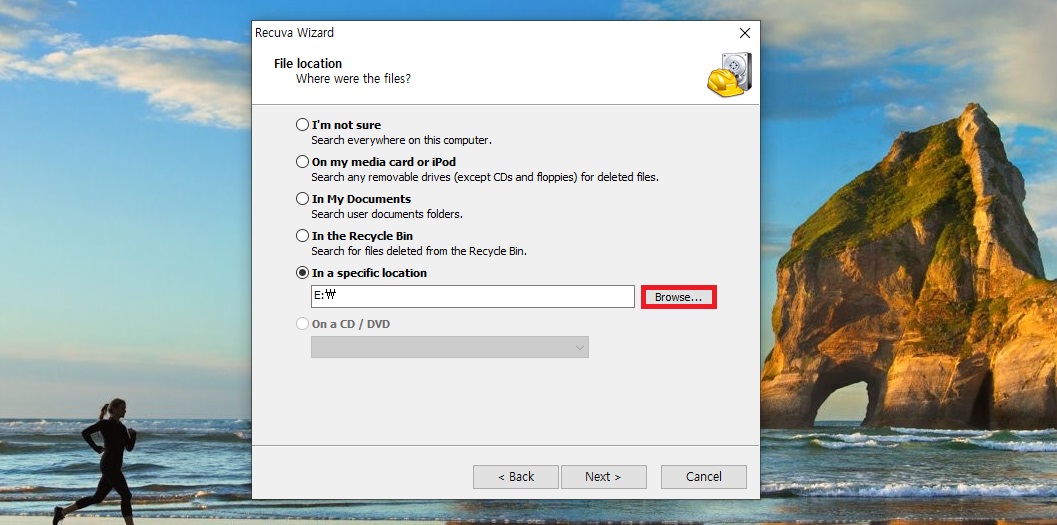Click the Recuva hard hat drive icon
The image size is (1057, 525).
729,74
